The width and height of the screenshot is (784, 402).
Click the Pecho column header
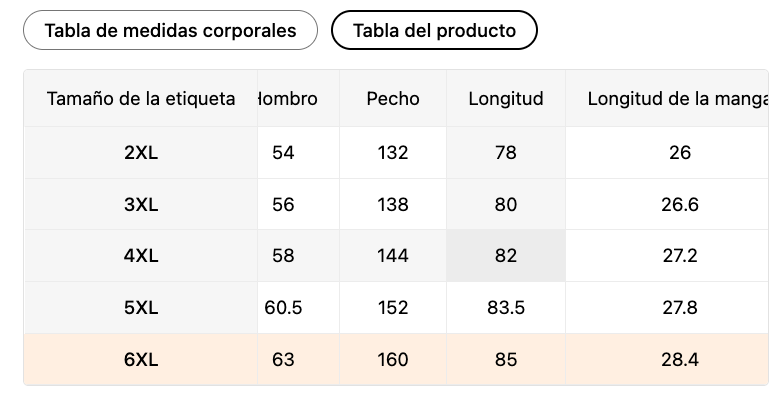click(x=393, y=98)
